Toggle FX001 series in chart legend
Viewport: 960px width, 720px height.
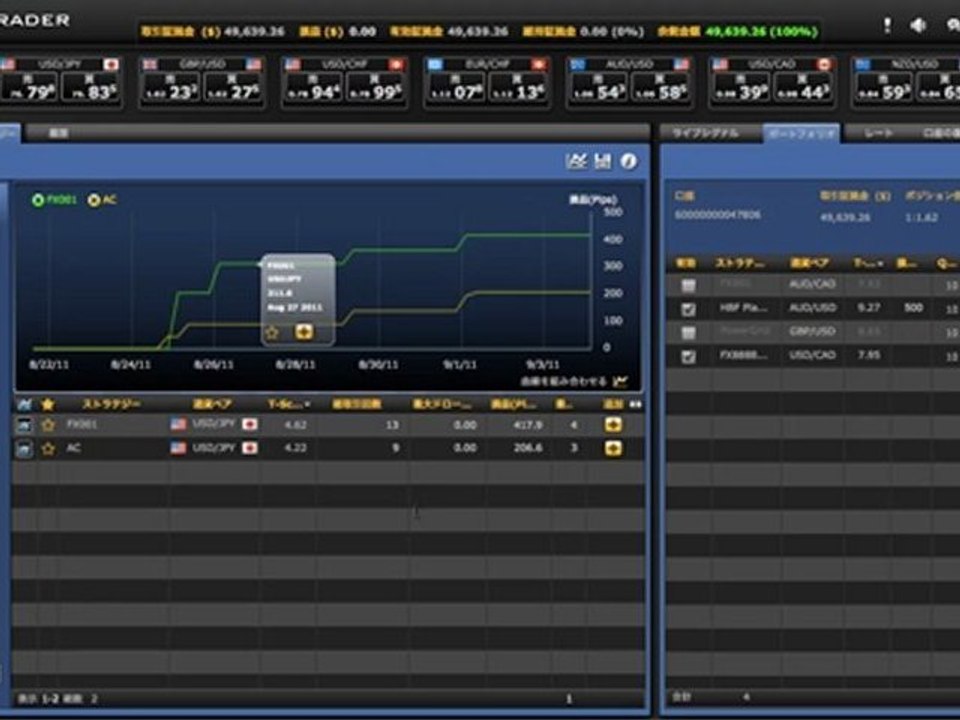pos(54,200)
